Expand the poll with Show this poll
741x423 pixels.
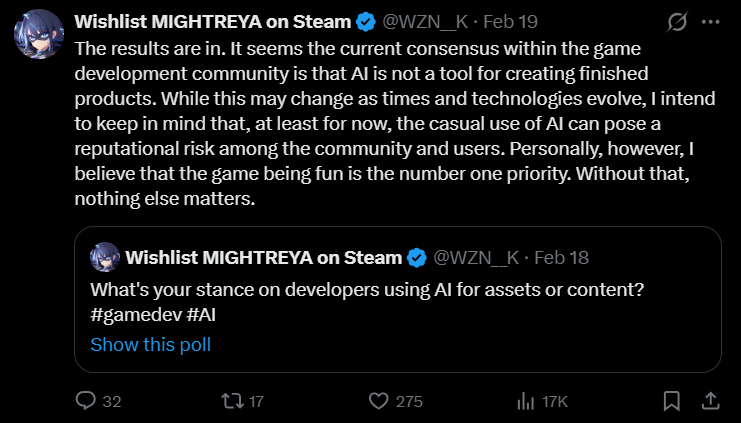[x=150, y=345]
